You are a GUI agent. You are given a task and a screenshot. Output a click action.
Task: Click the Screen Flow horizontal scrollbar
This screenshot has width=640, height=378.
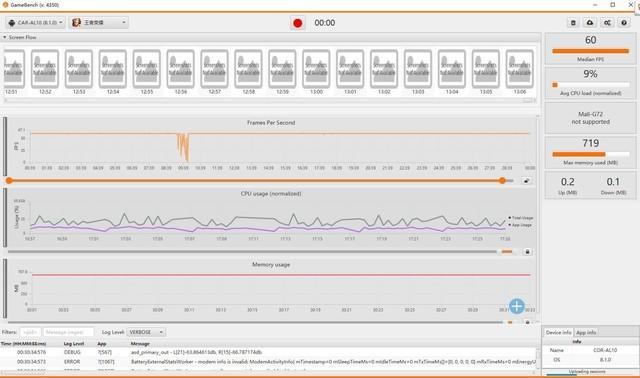click(270, 100)
